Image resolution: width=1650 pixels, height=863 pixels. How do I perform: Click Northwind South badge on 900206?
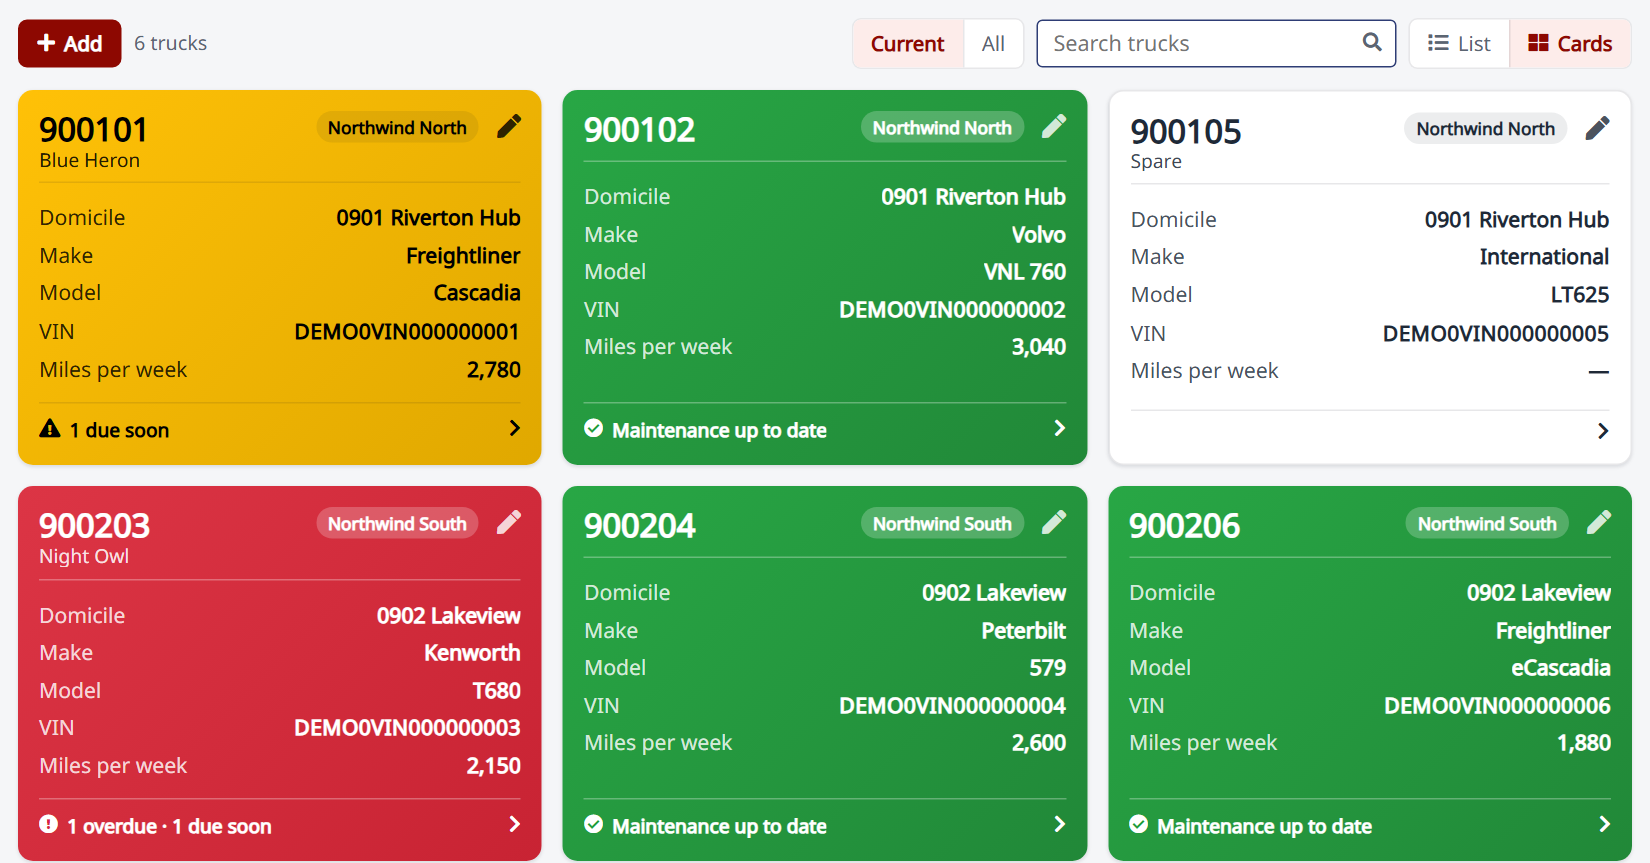(1487, 524)
